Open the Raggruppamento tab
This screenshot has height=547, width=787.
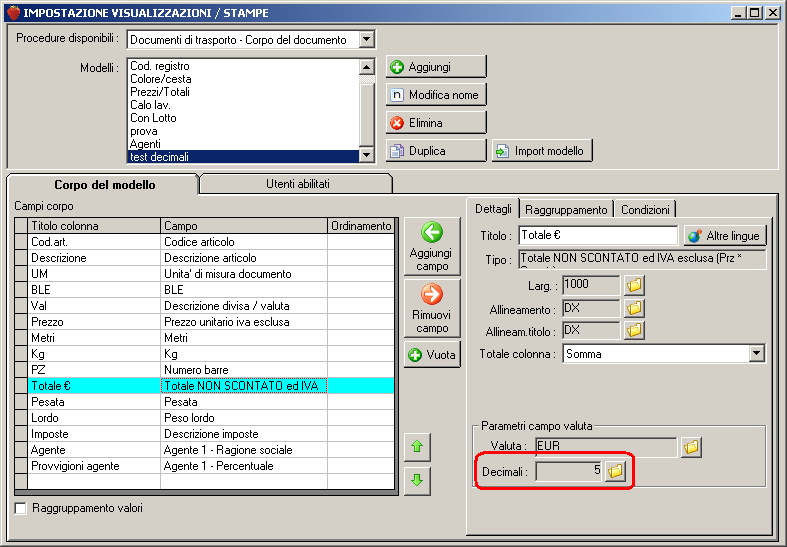566,210
